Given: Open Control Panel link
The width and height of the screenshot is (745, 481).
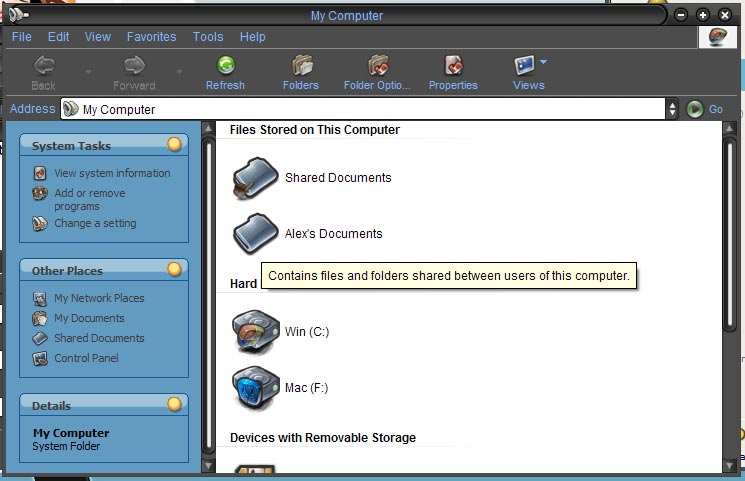Looking at the screenshot, I should click(x=86, y=358).
